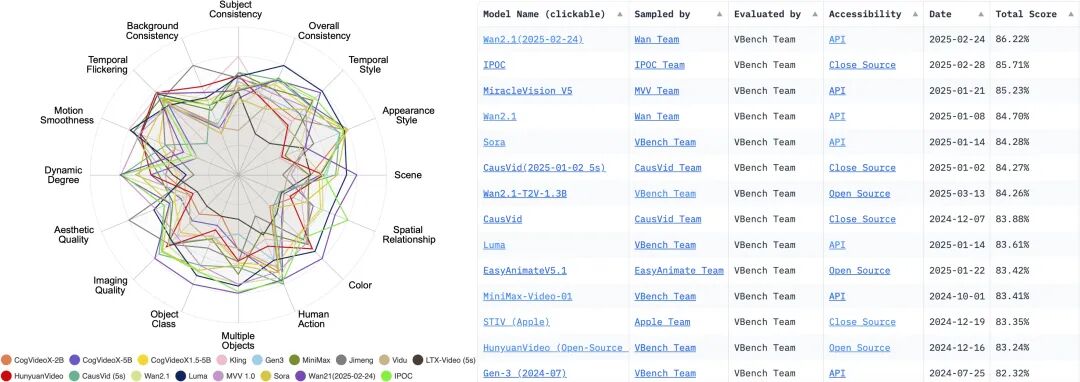The image size is (1080, 382).
Task: Click the 86.22% total score cell
Action: pyautogui.click(x=1012, y=39)
